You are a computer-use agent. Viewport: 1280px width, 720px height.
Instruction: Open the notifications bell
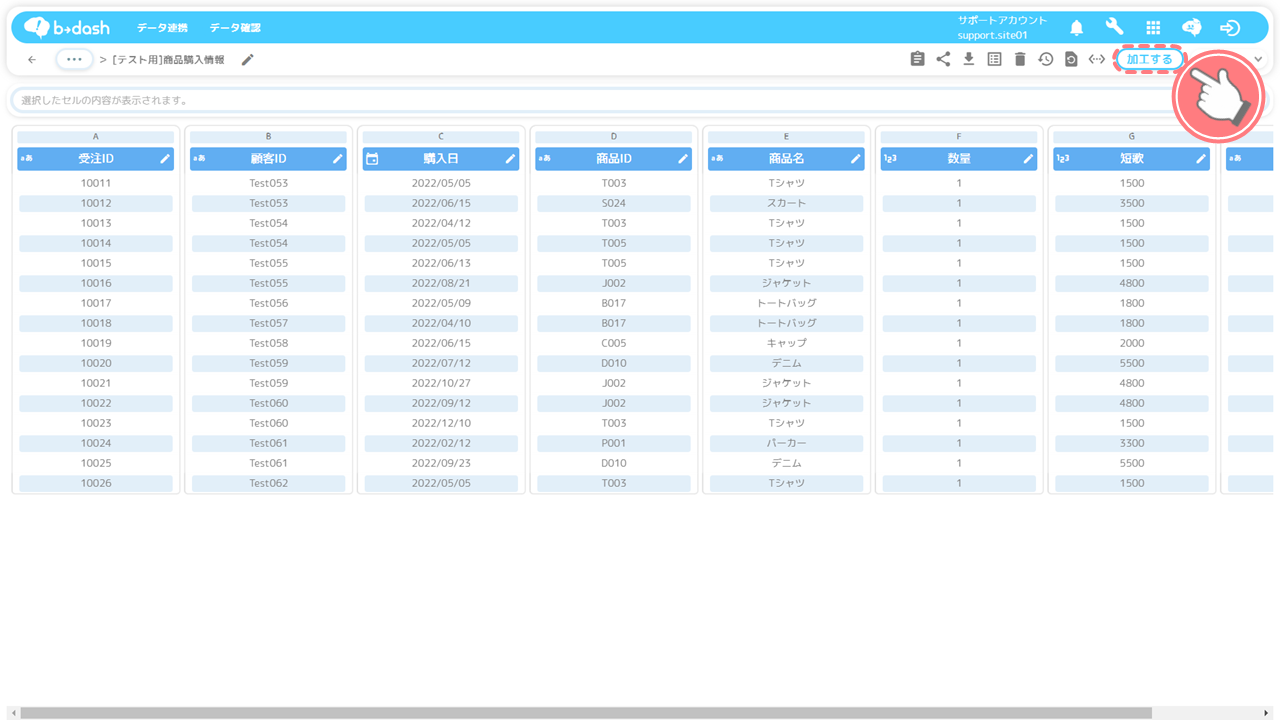1077,28
